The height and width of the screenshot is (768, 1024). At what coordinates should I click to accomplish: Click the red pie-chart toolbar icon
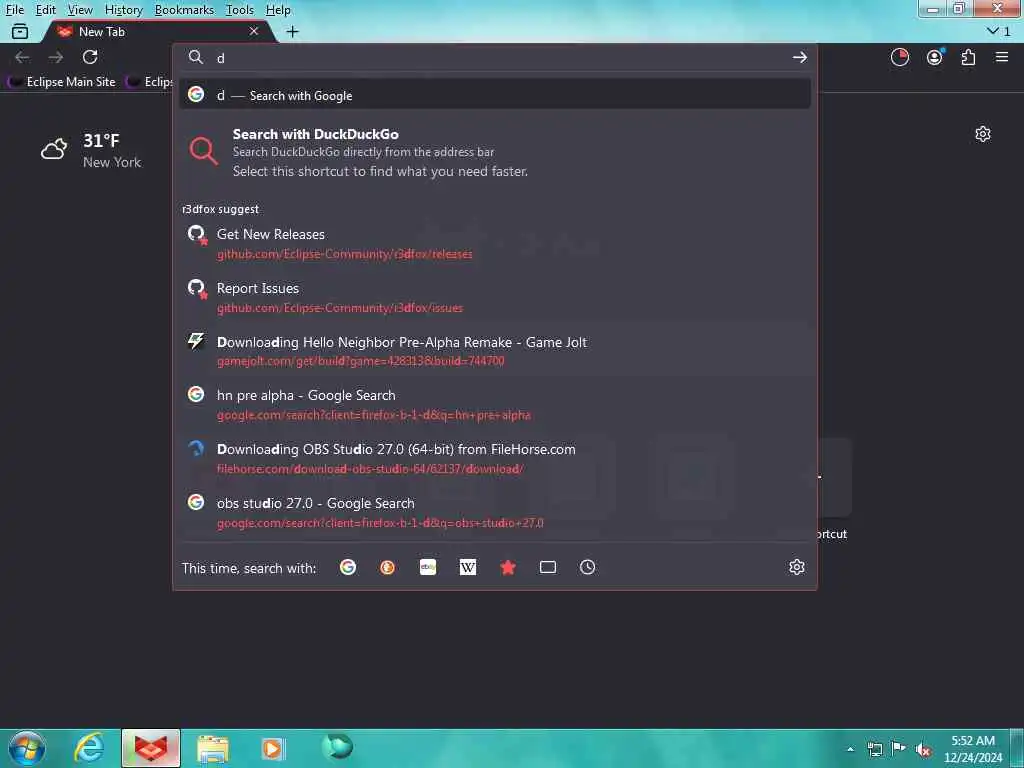pos(900,57)
